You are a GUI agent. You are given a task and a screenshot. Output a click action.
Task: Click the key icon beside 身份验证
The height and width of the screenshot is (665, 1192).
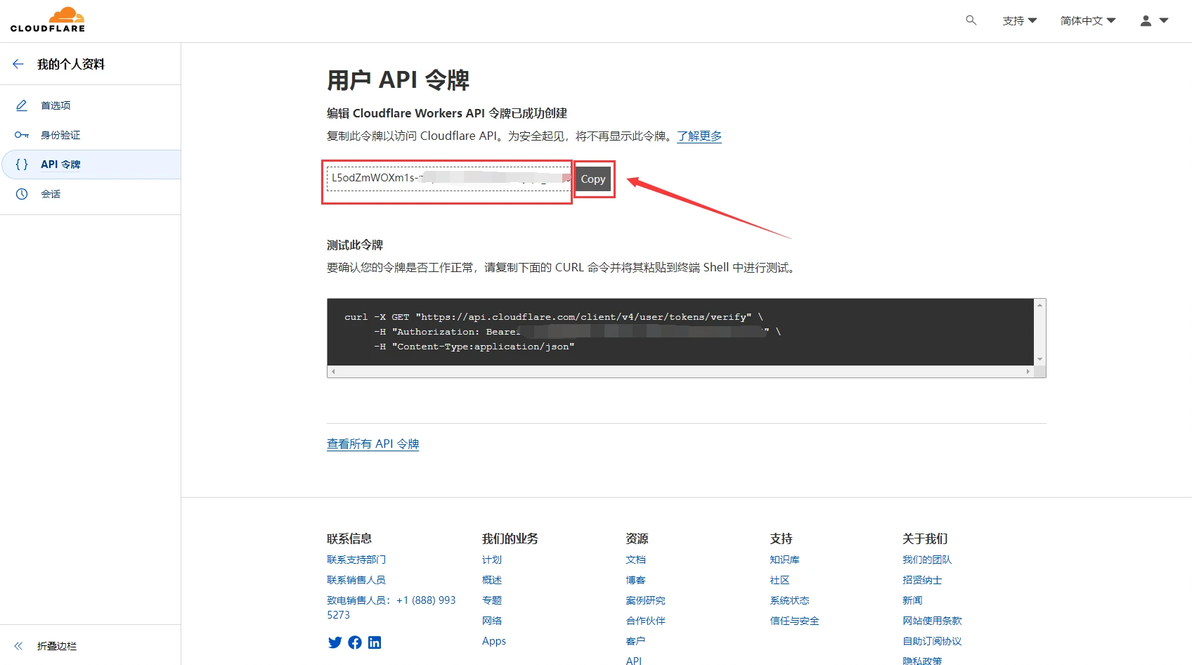click(x=21, y=135)
